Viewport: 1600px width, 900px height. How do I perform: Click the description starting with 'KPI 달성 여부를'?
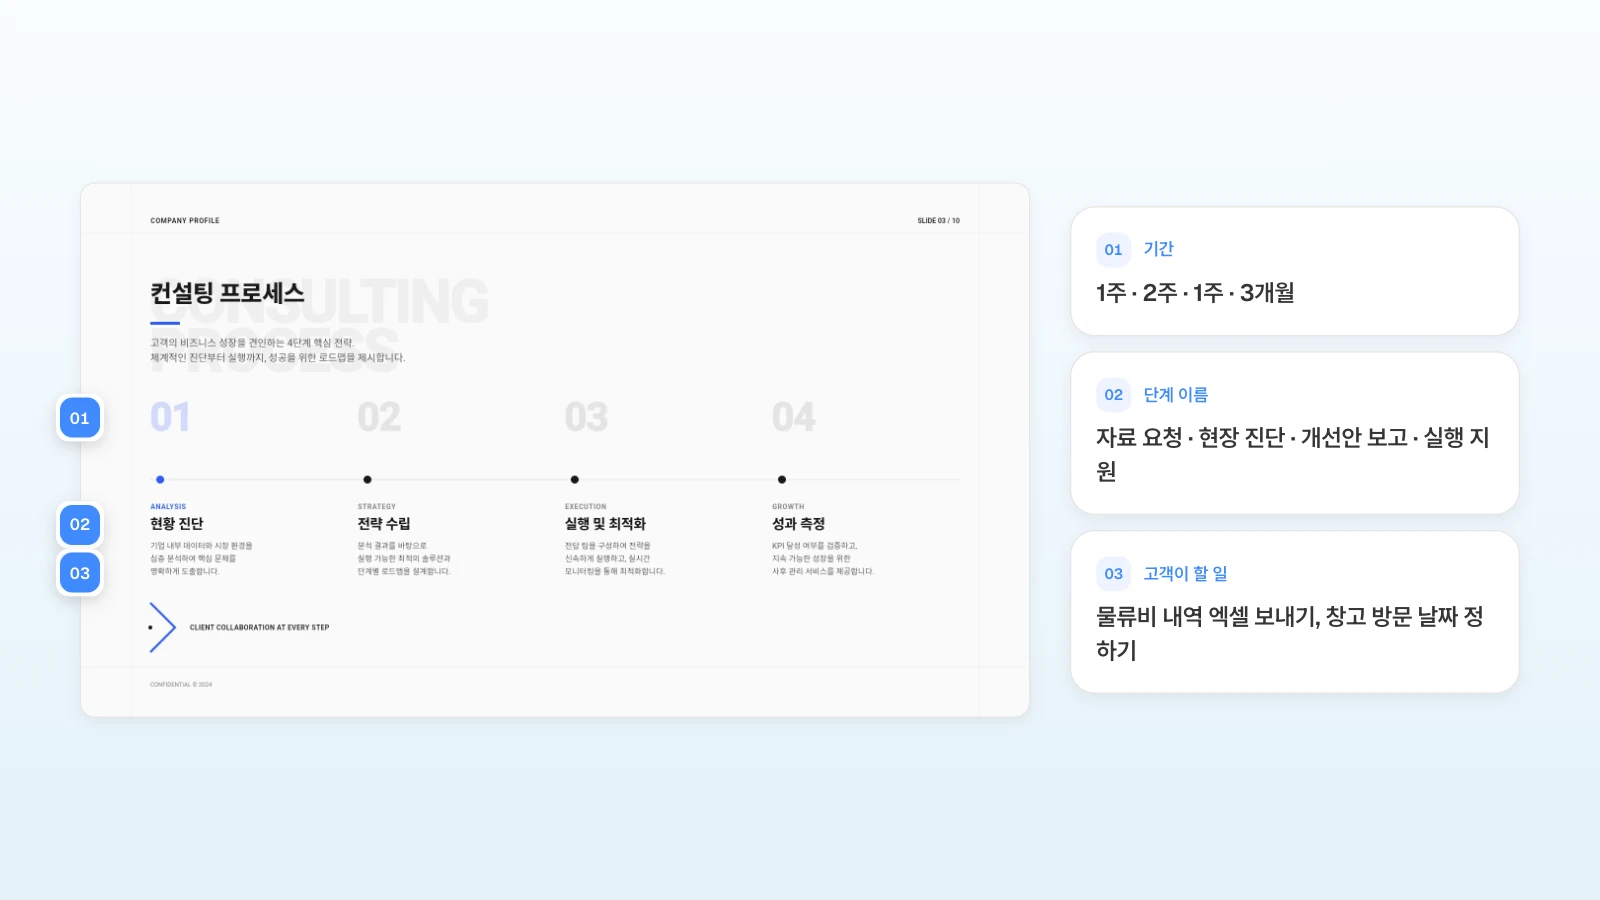coord(823,559)
